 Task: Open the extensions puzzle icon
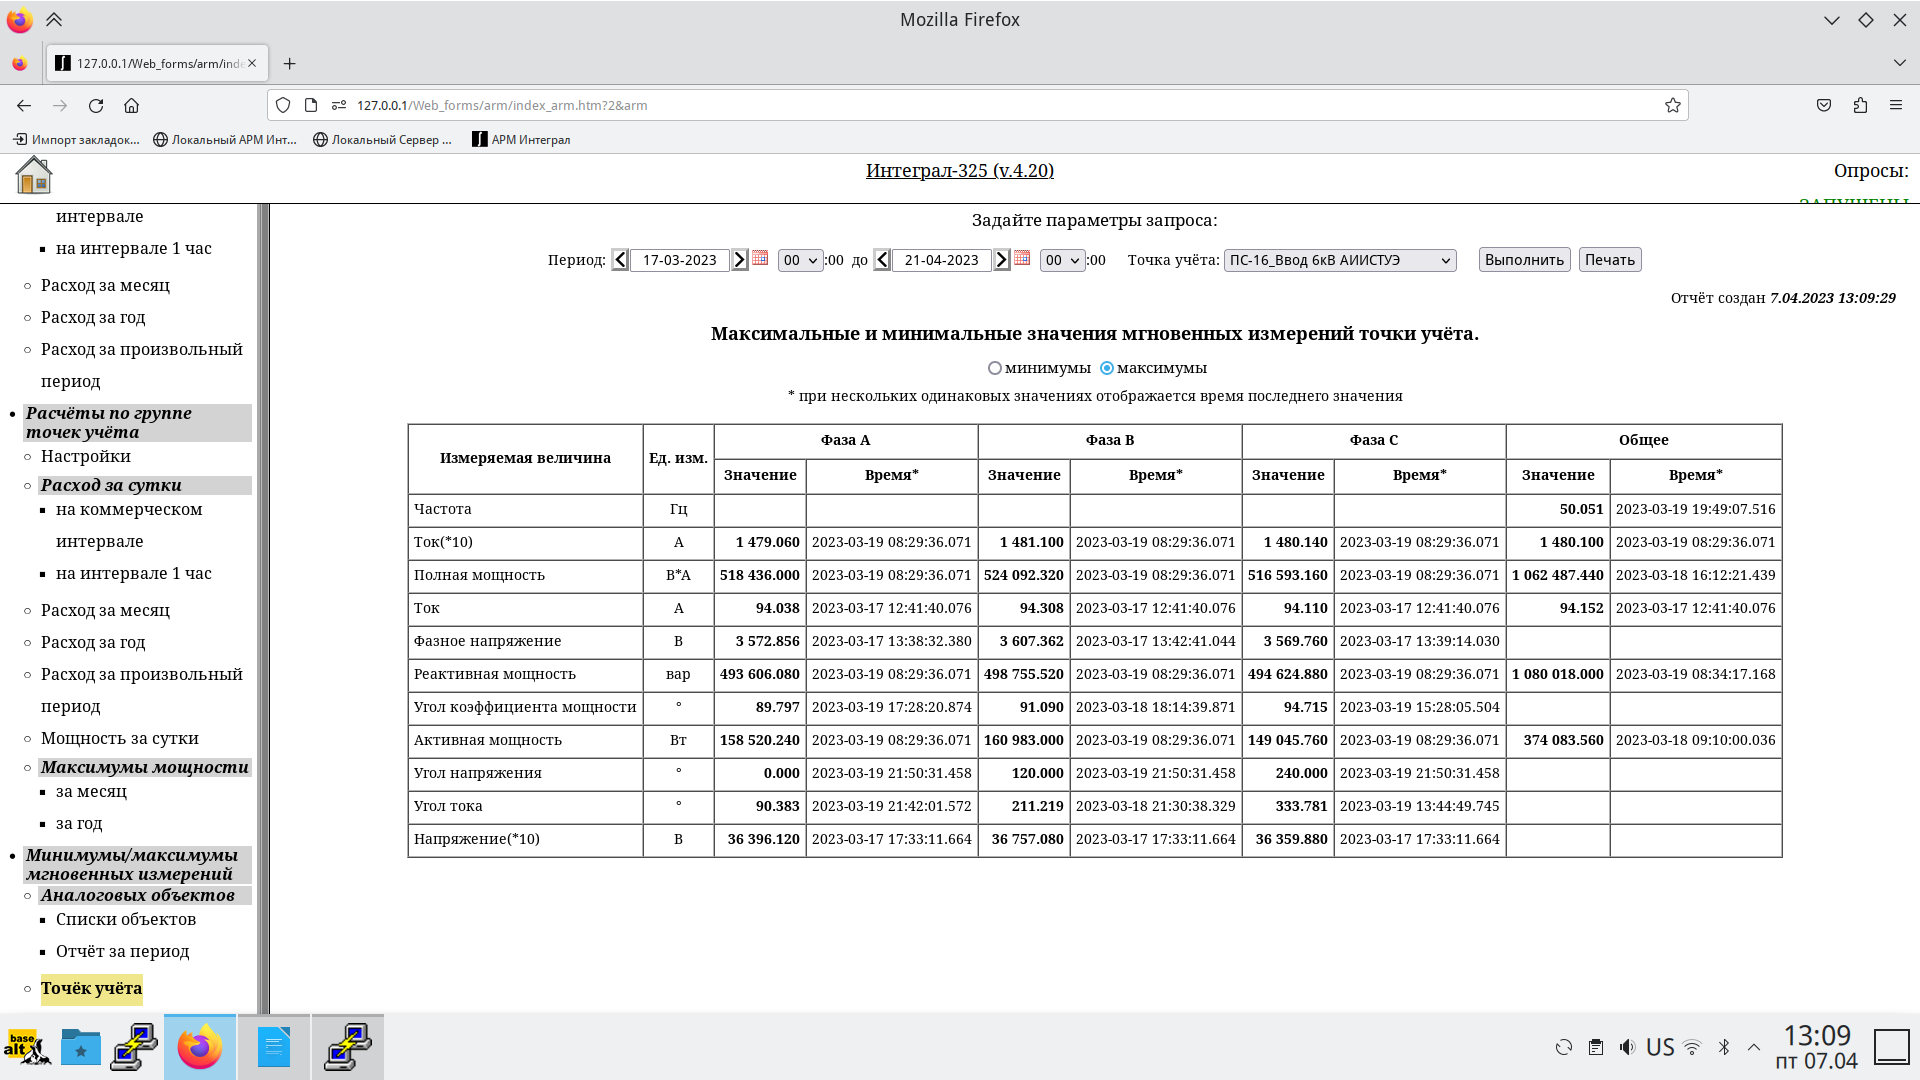(x=1860, y=105)
